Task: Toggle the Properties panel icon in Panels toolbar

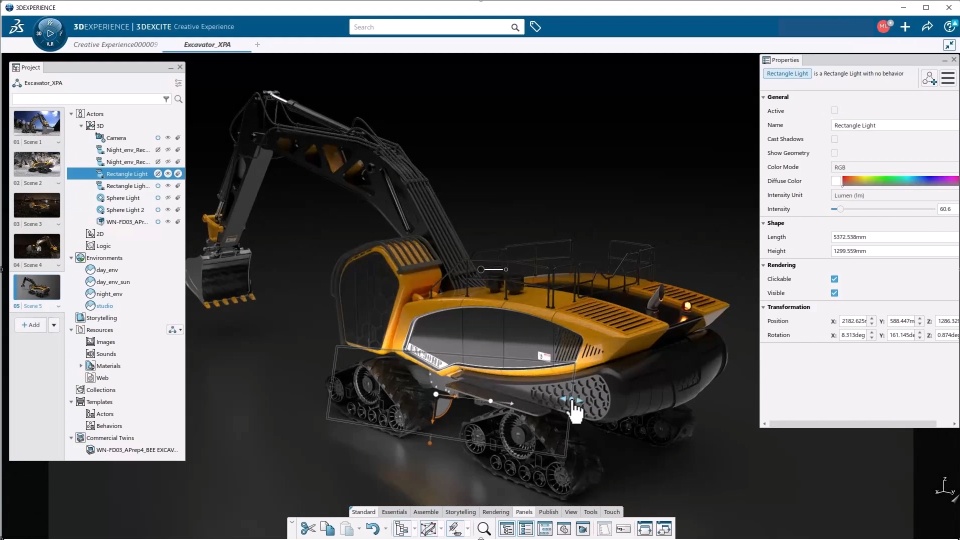Action: click(525, 528)
